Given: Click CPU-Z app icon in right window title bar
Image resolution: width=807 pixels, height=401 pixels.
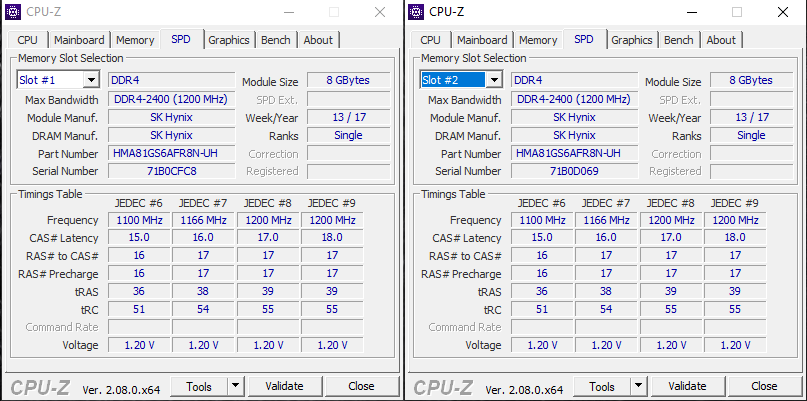Looking at the screenshot, I should pyautogui.click(x=416, y=12).
